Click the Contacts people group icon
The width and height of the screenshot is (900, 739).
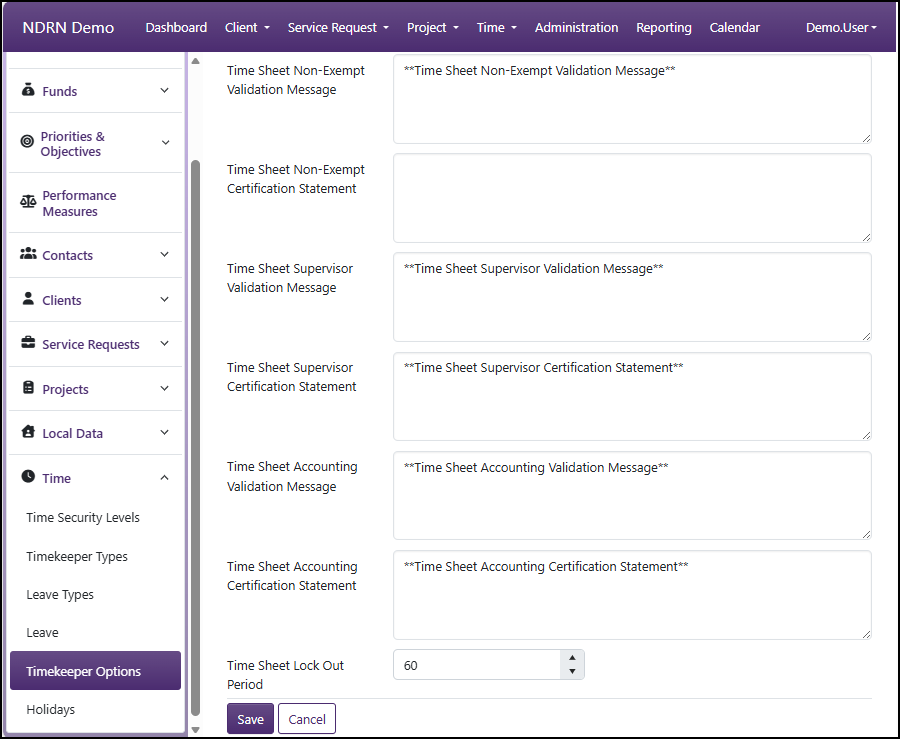tap(28, 254)
